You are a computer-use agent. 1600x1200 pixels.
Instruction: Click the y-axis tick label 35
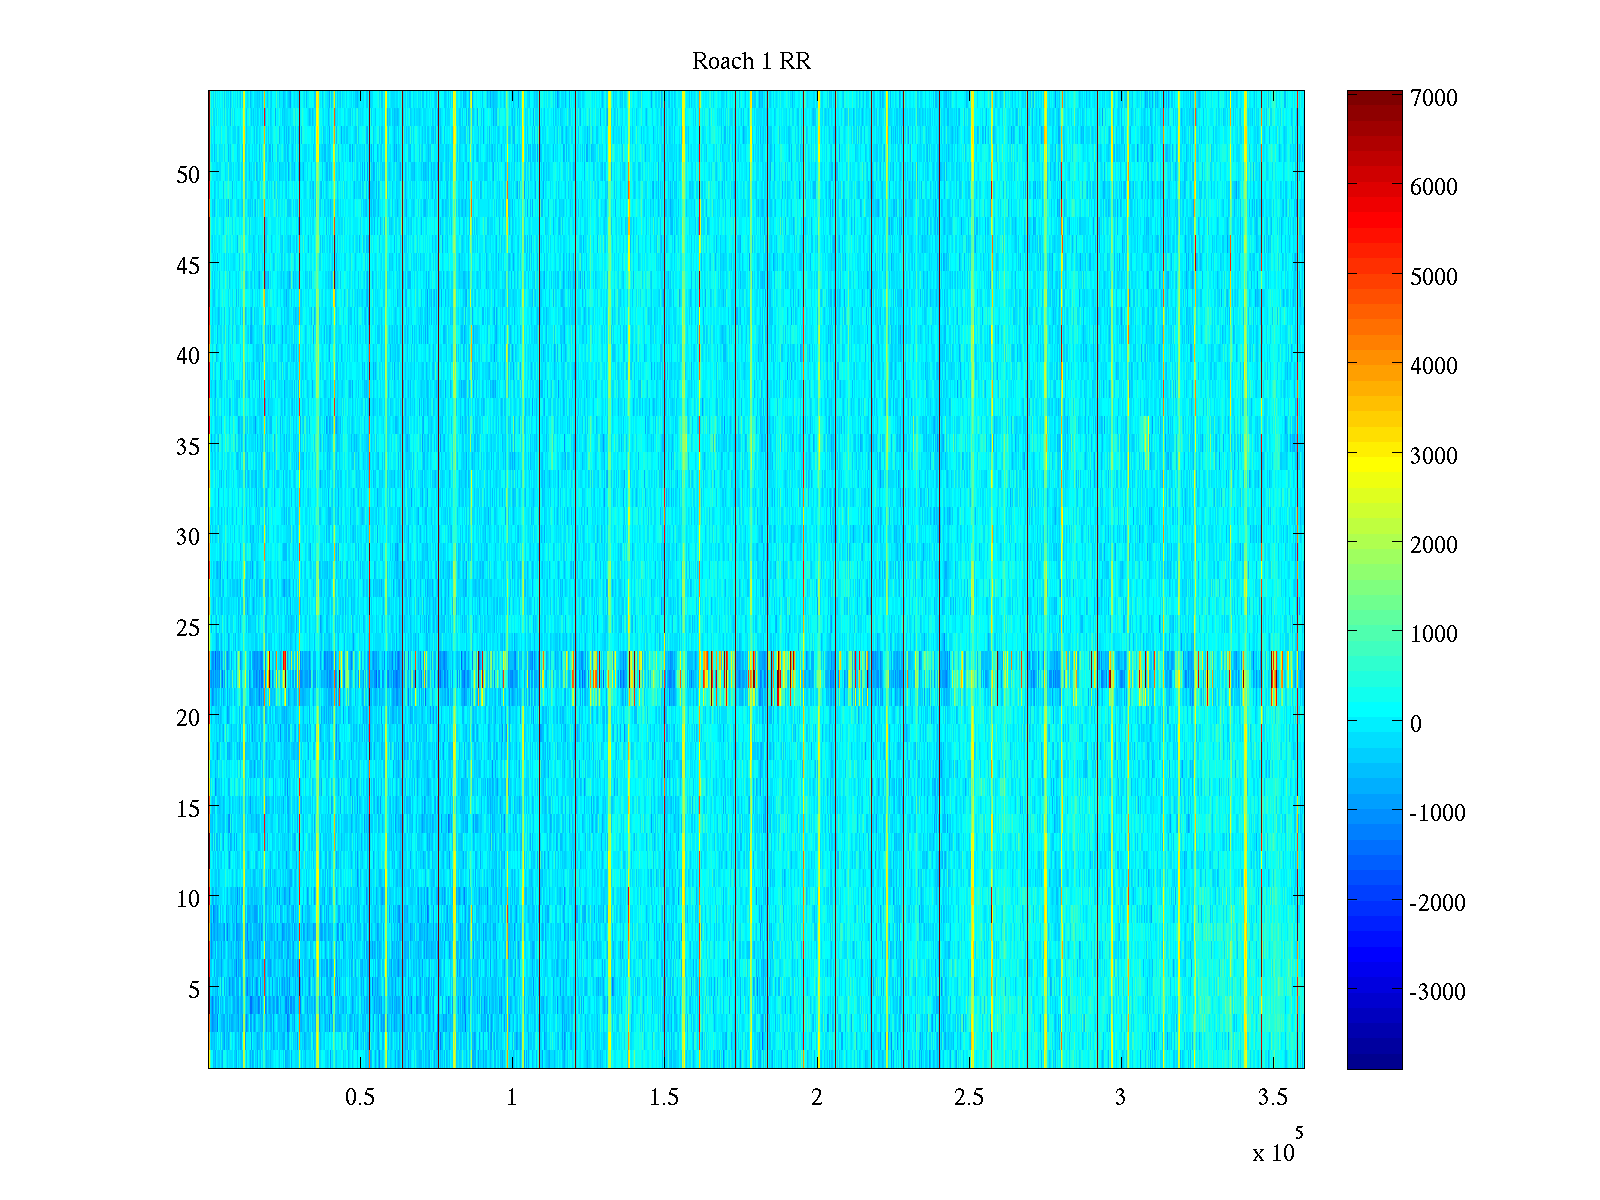(x=187, y=447)
